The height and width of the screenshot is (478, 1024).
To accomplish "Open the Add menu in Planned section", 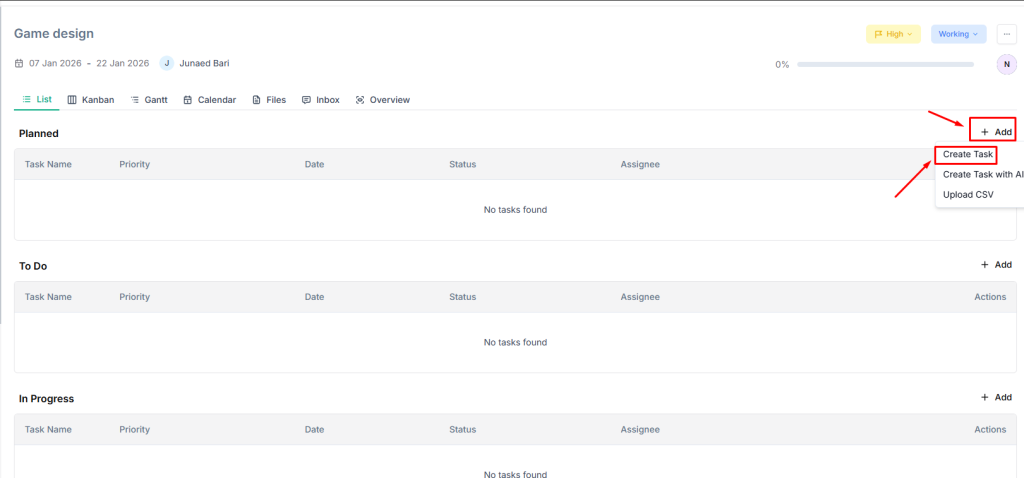I will [996, 131].
